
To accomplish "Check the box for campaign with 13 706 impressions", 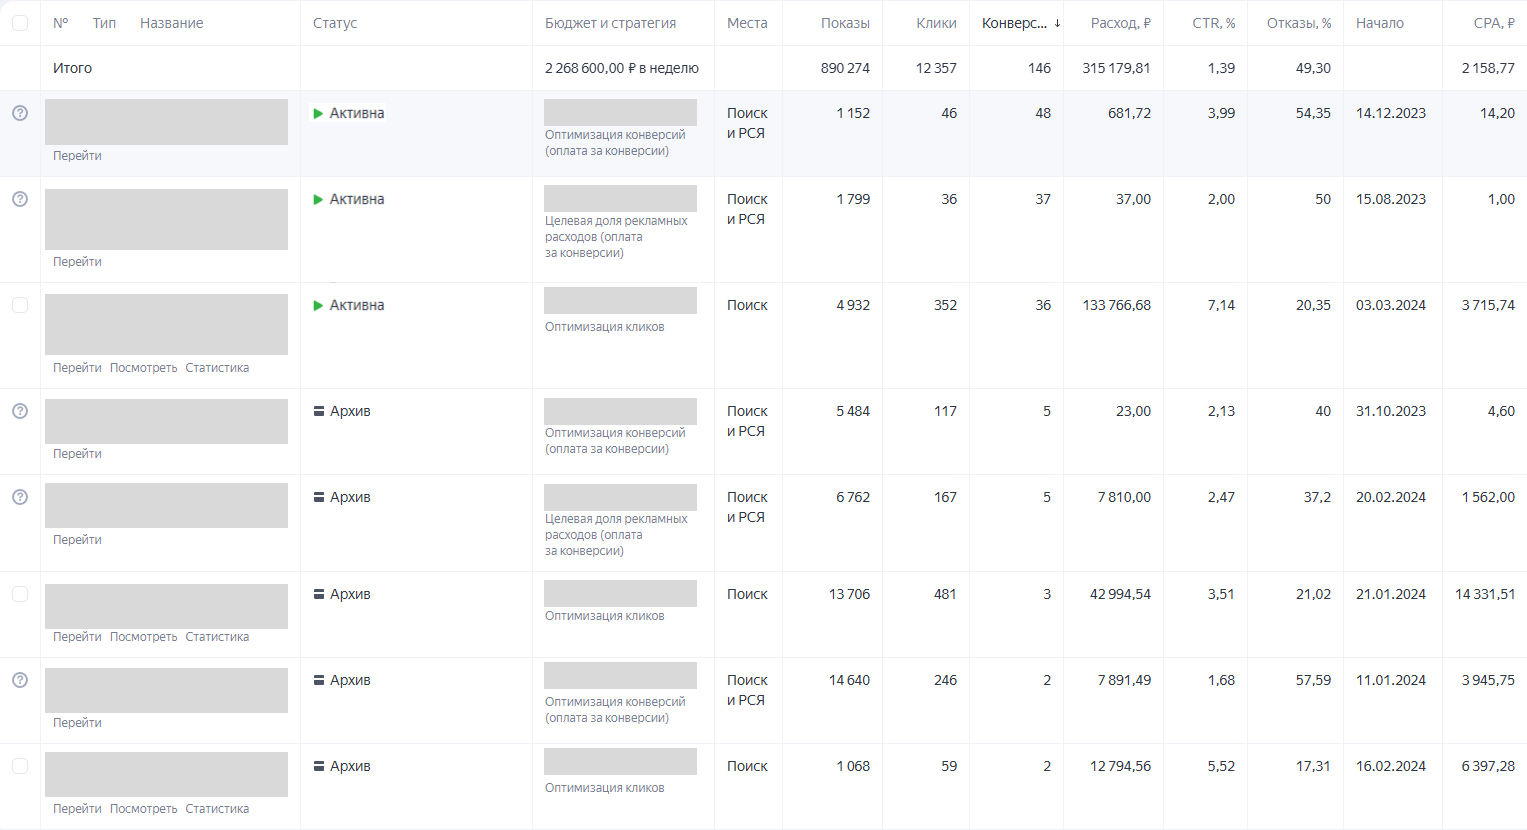I will [x=20, y=594].
